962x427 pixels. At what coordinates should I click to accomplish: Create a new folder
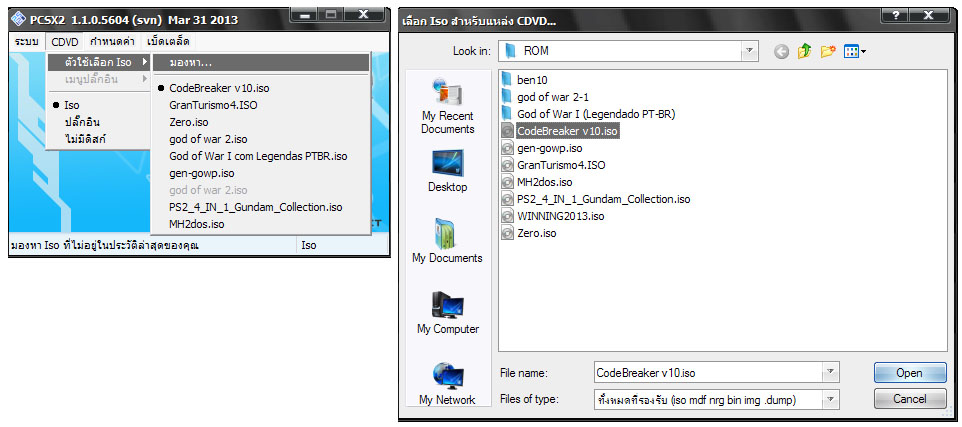coord(828,52)
